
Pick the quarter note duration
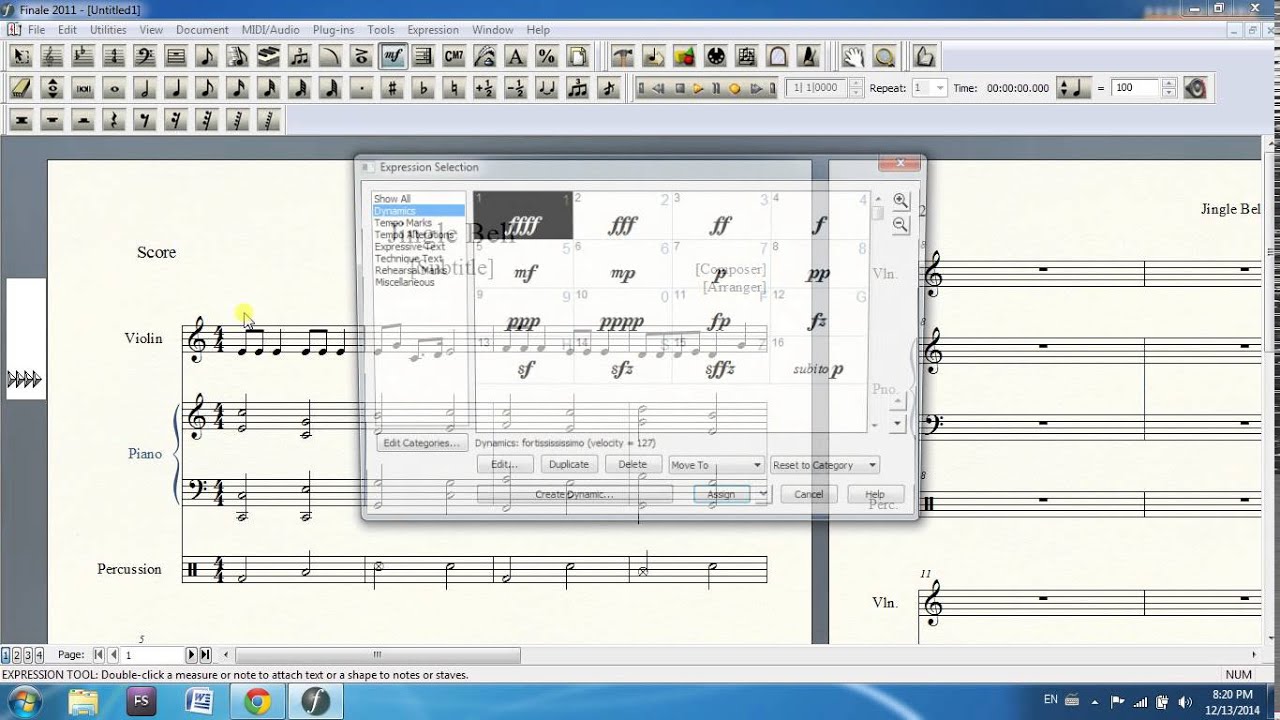point(176,88)
